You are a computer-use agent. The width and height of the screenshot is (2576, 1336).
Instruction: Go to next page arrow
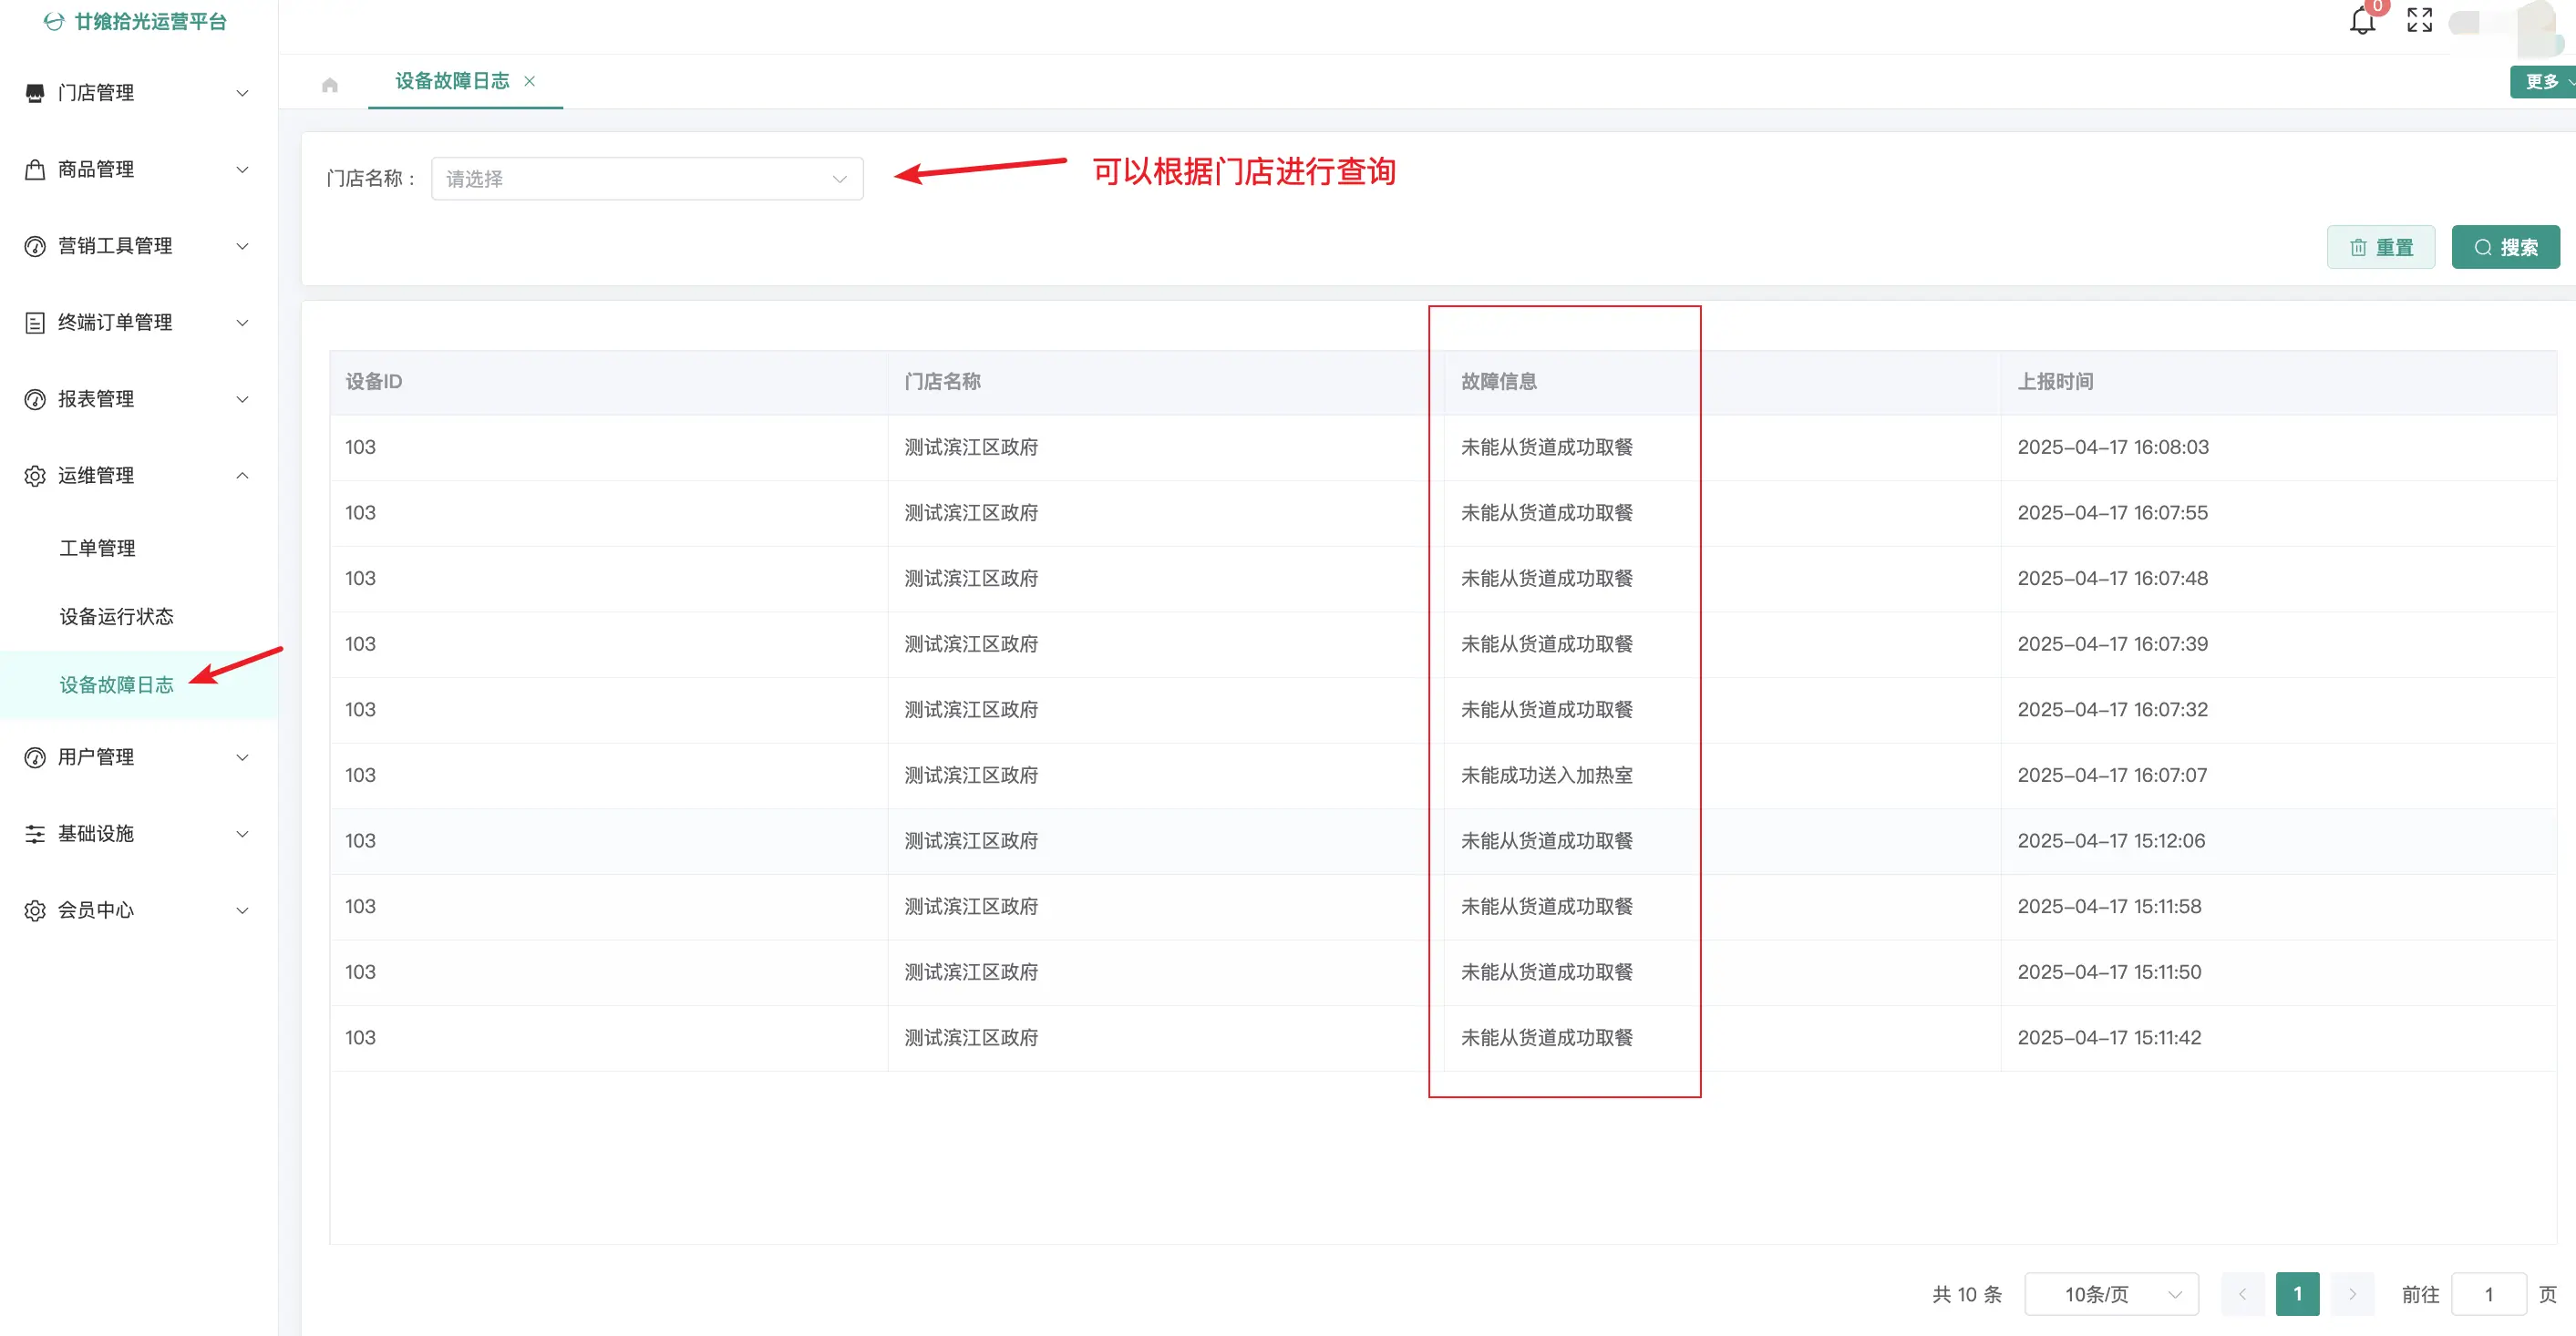pyautogui.click(x=2352, y=1293)
